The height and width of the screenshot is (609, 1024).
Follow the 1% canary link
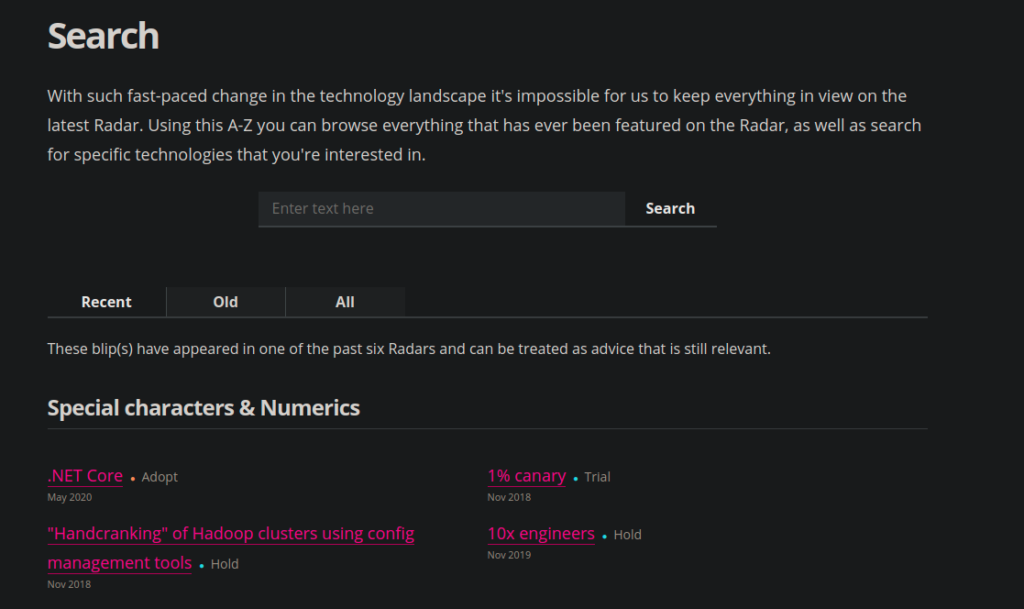click(x=526, y=476)
